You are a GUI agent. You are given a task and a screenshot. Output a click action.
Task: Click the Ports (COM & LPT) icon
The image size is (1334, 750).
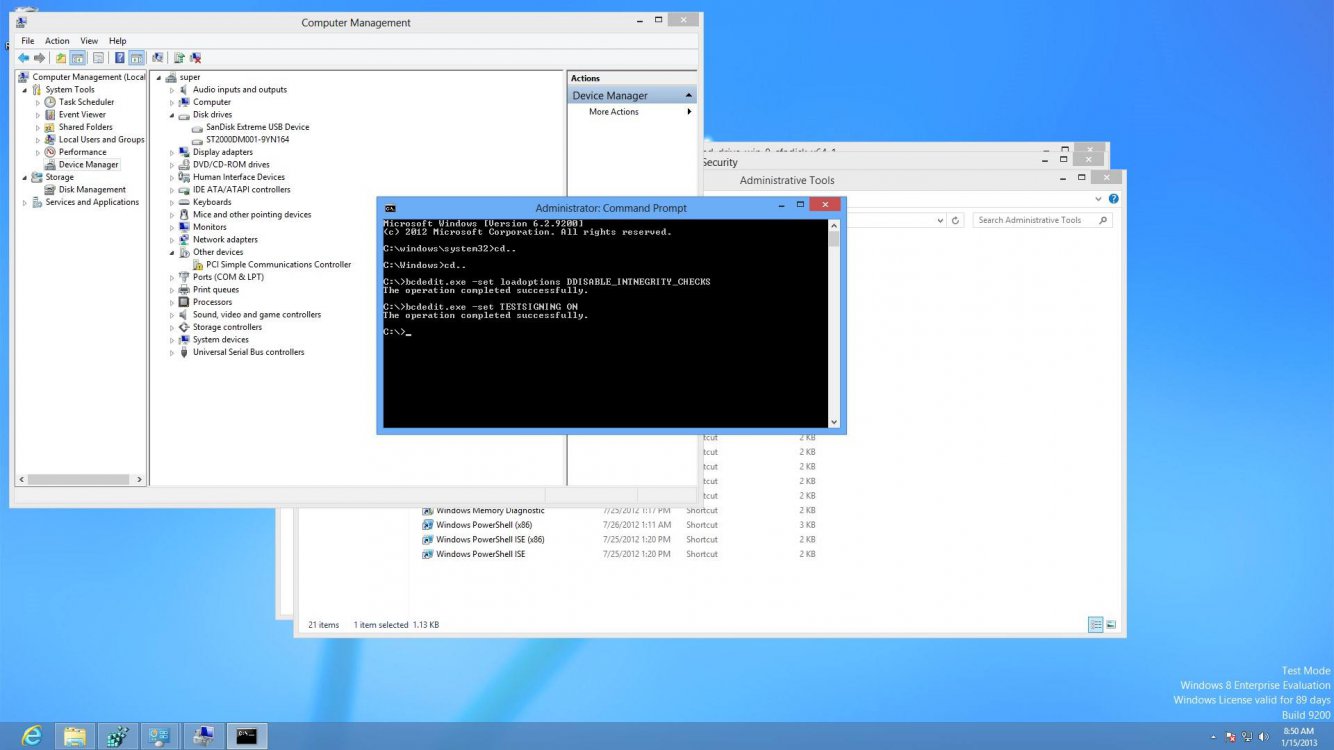[x=184, y=277]
